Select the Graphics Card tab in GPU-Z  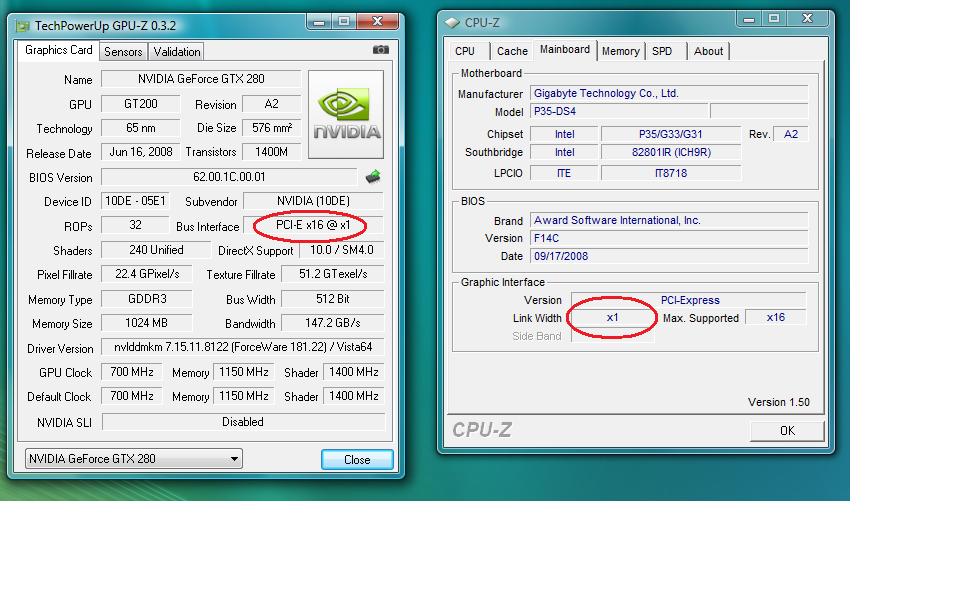pos(58,50)
